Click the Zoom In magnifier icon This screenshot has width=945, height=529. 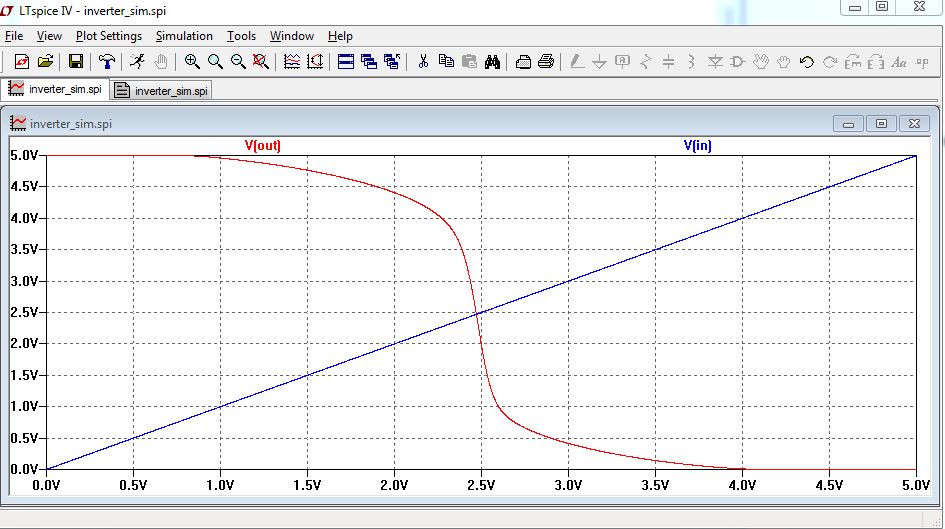pos(192,62)
